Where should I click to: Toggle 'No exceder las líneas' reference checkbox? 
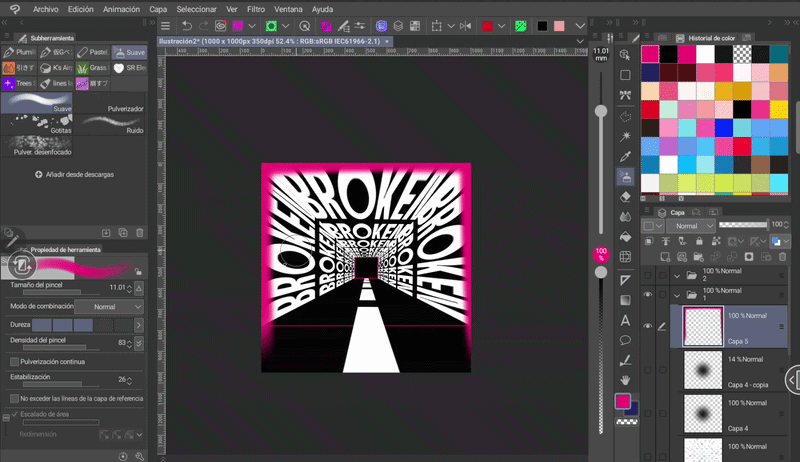tap(14, 398)
